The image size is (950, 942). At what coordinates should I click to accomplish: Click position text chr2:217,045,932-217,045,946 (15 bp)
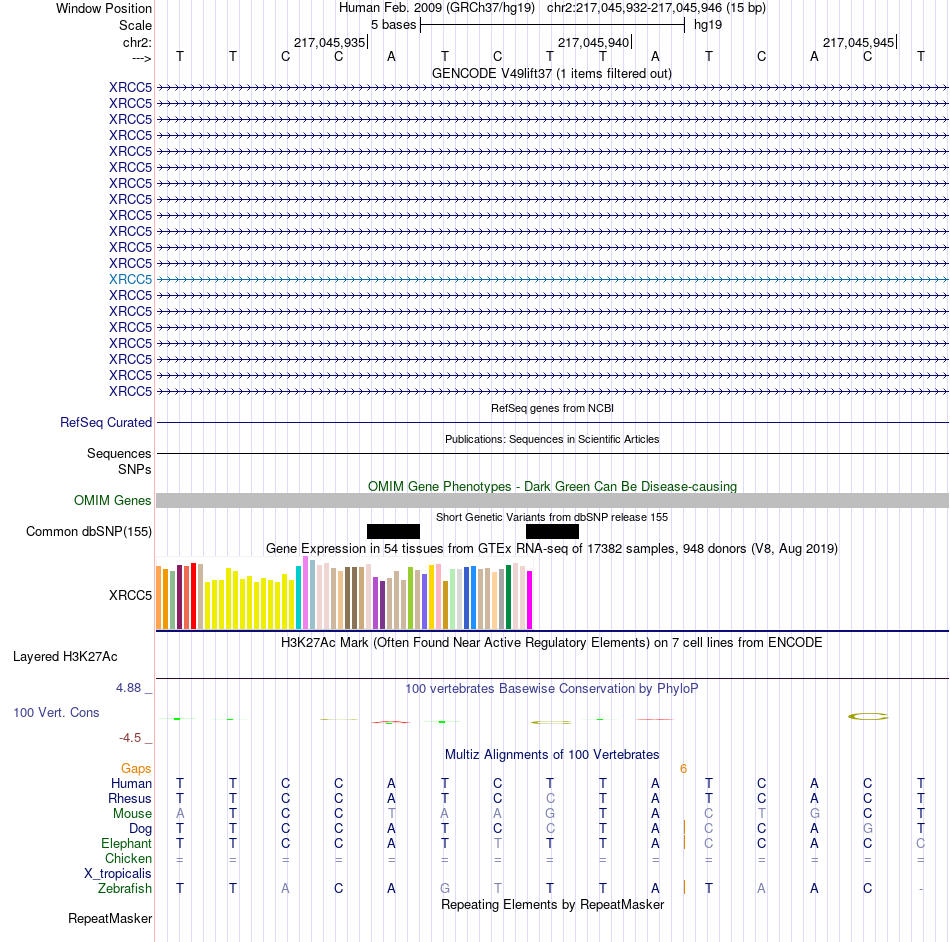point(656,8)
